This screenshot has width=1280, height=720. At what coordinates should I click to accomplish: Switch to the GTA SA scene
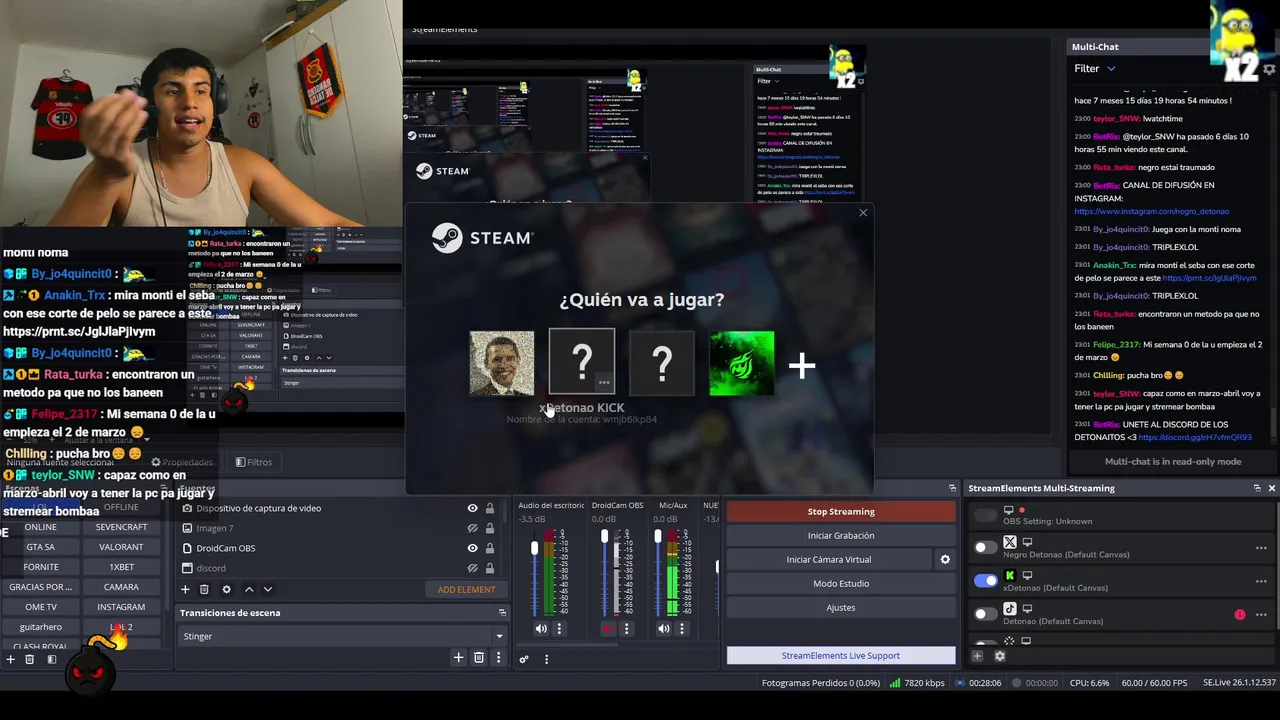pos(41,547)
